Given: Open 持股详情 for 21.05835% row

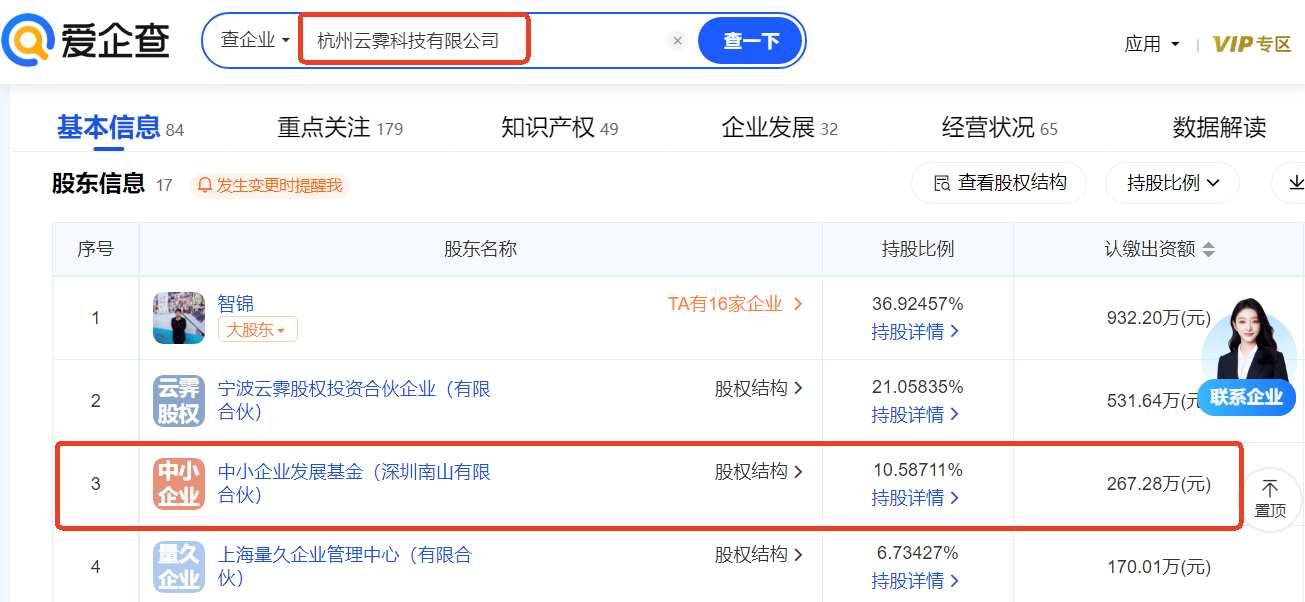Looking at the screenshot, I should [x=915, y=414].
